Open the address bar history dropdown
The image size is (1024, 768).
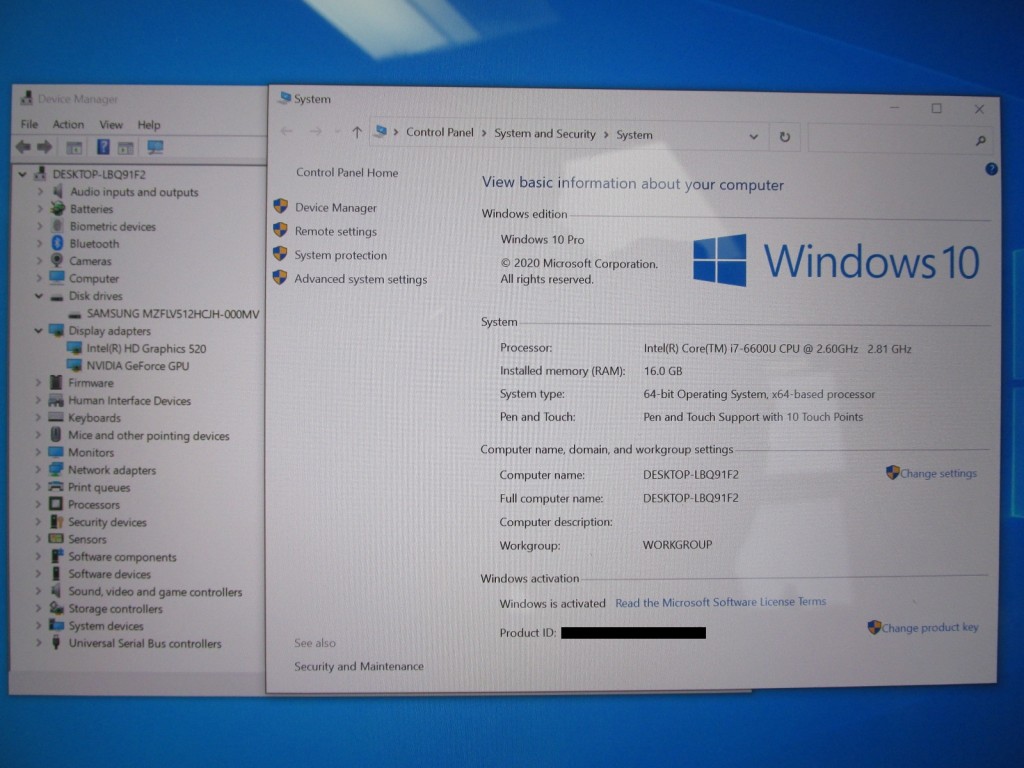(x=754, y=136)
